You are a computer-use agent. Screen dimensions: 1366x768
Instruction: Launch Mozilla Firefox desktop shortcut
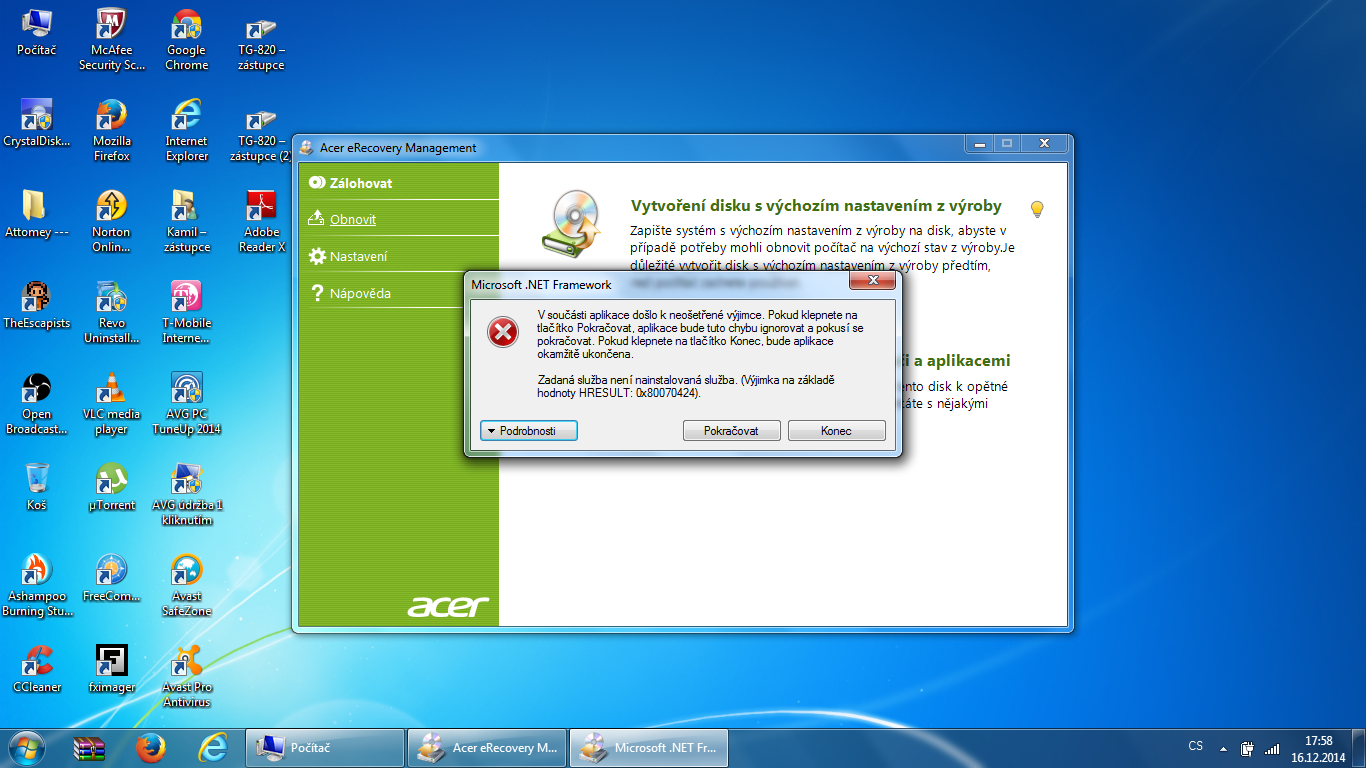click(x=111, y=131)
